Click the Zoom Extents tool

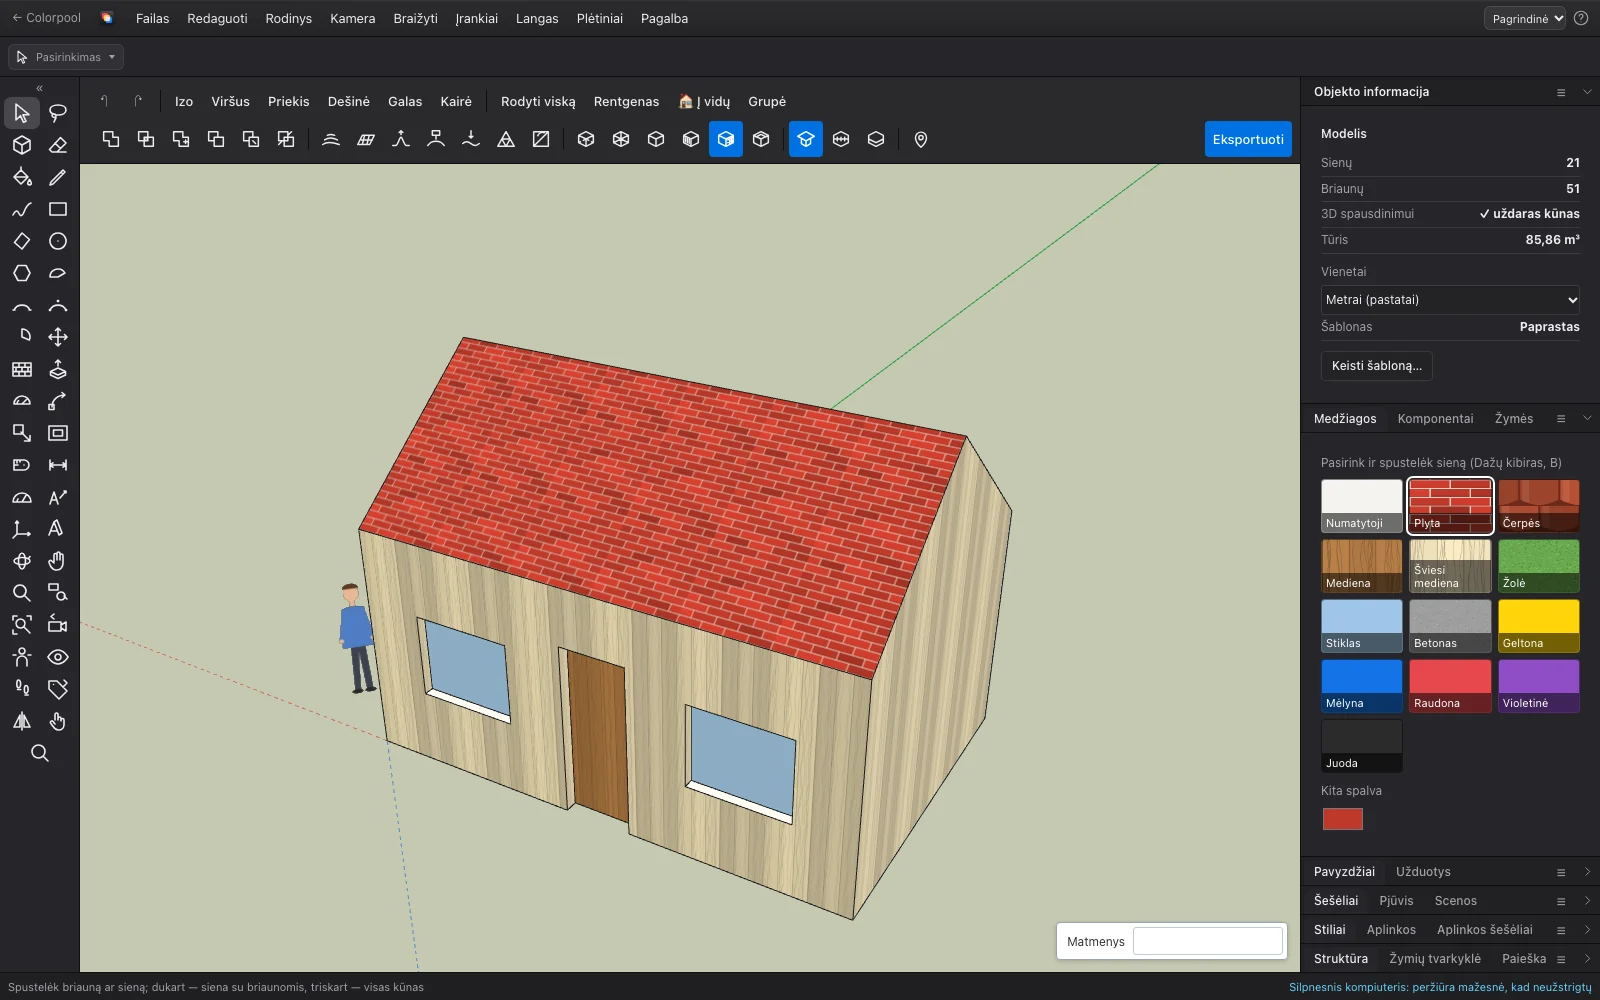[x=22, y=625]
